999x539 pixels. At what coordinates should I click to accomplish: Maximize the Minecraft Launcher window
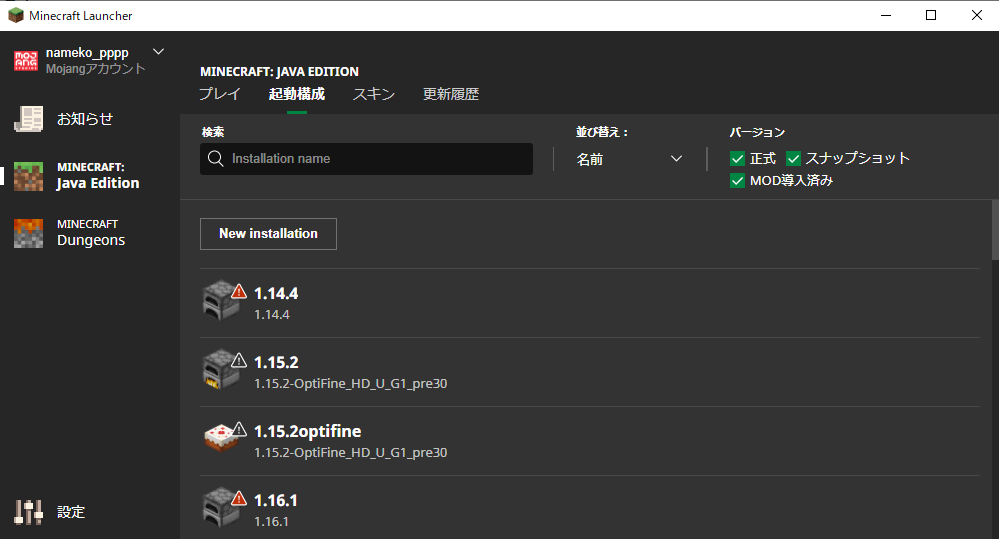[x=931, y=15]
